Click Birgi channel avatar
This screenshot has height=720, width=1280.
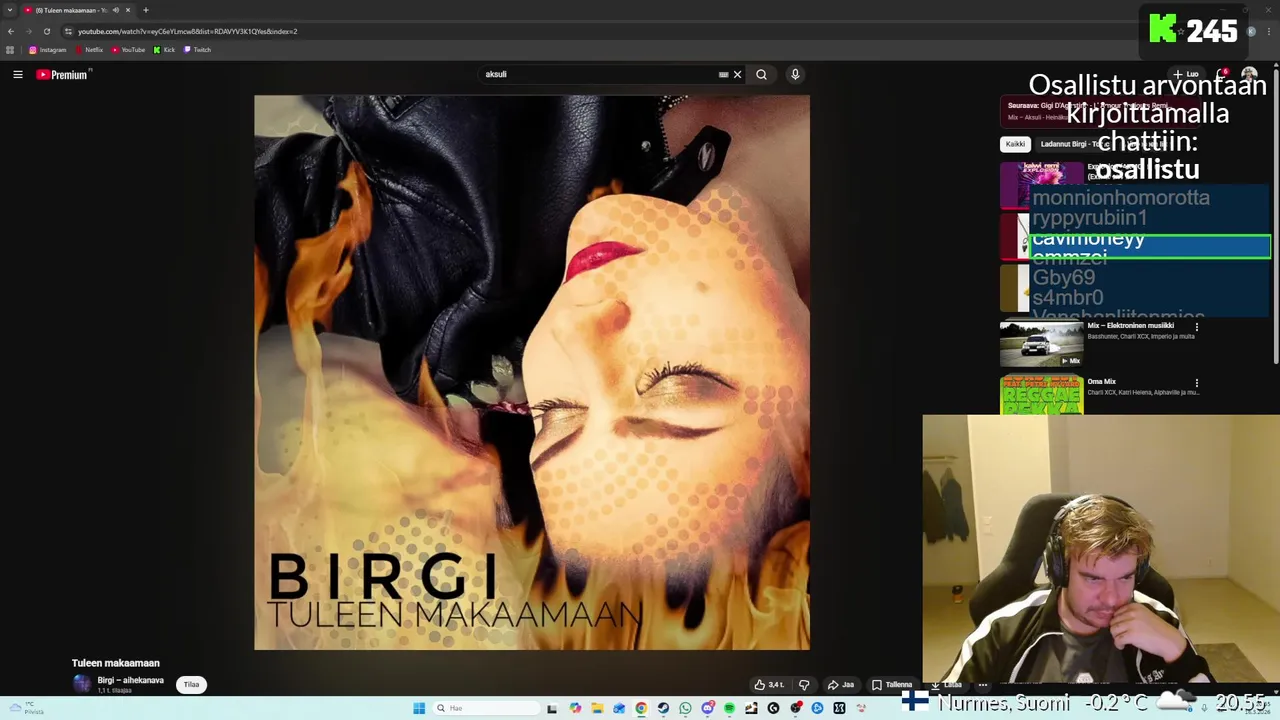pyautogui.click(x=81, y=684)
